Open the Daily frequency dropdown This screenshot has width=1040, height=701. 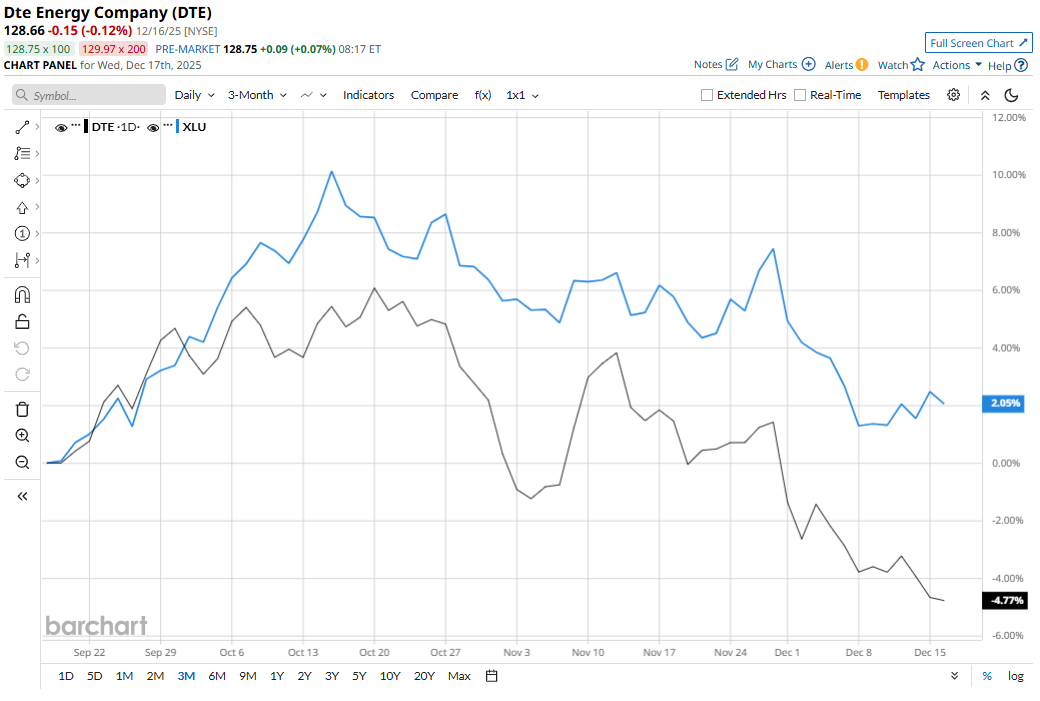194,95
